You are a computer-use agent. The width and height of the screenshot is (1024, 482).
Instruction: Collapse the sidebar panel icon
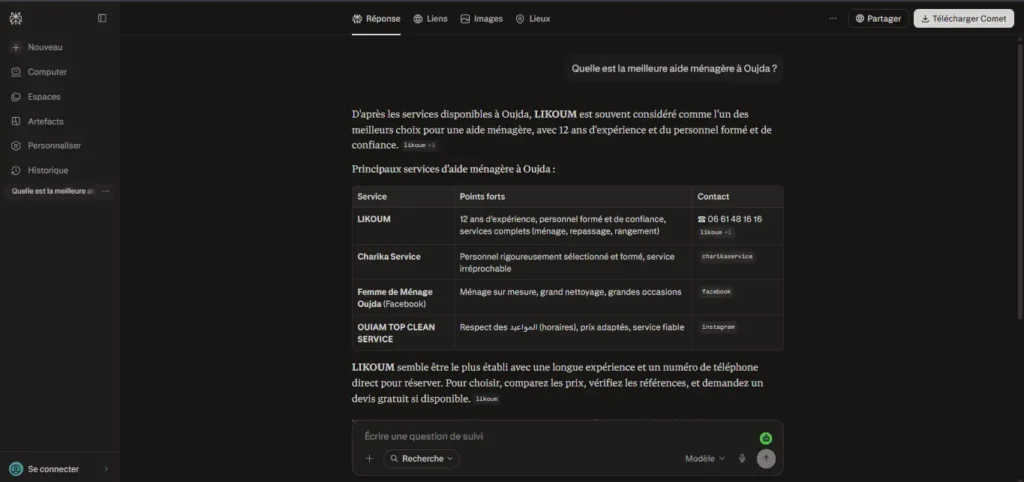102,18
